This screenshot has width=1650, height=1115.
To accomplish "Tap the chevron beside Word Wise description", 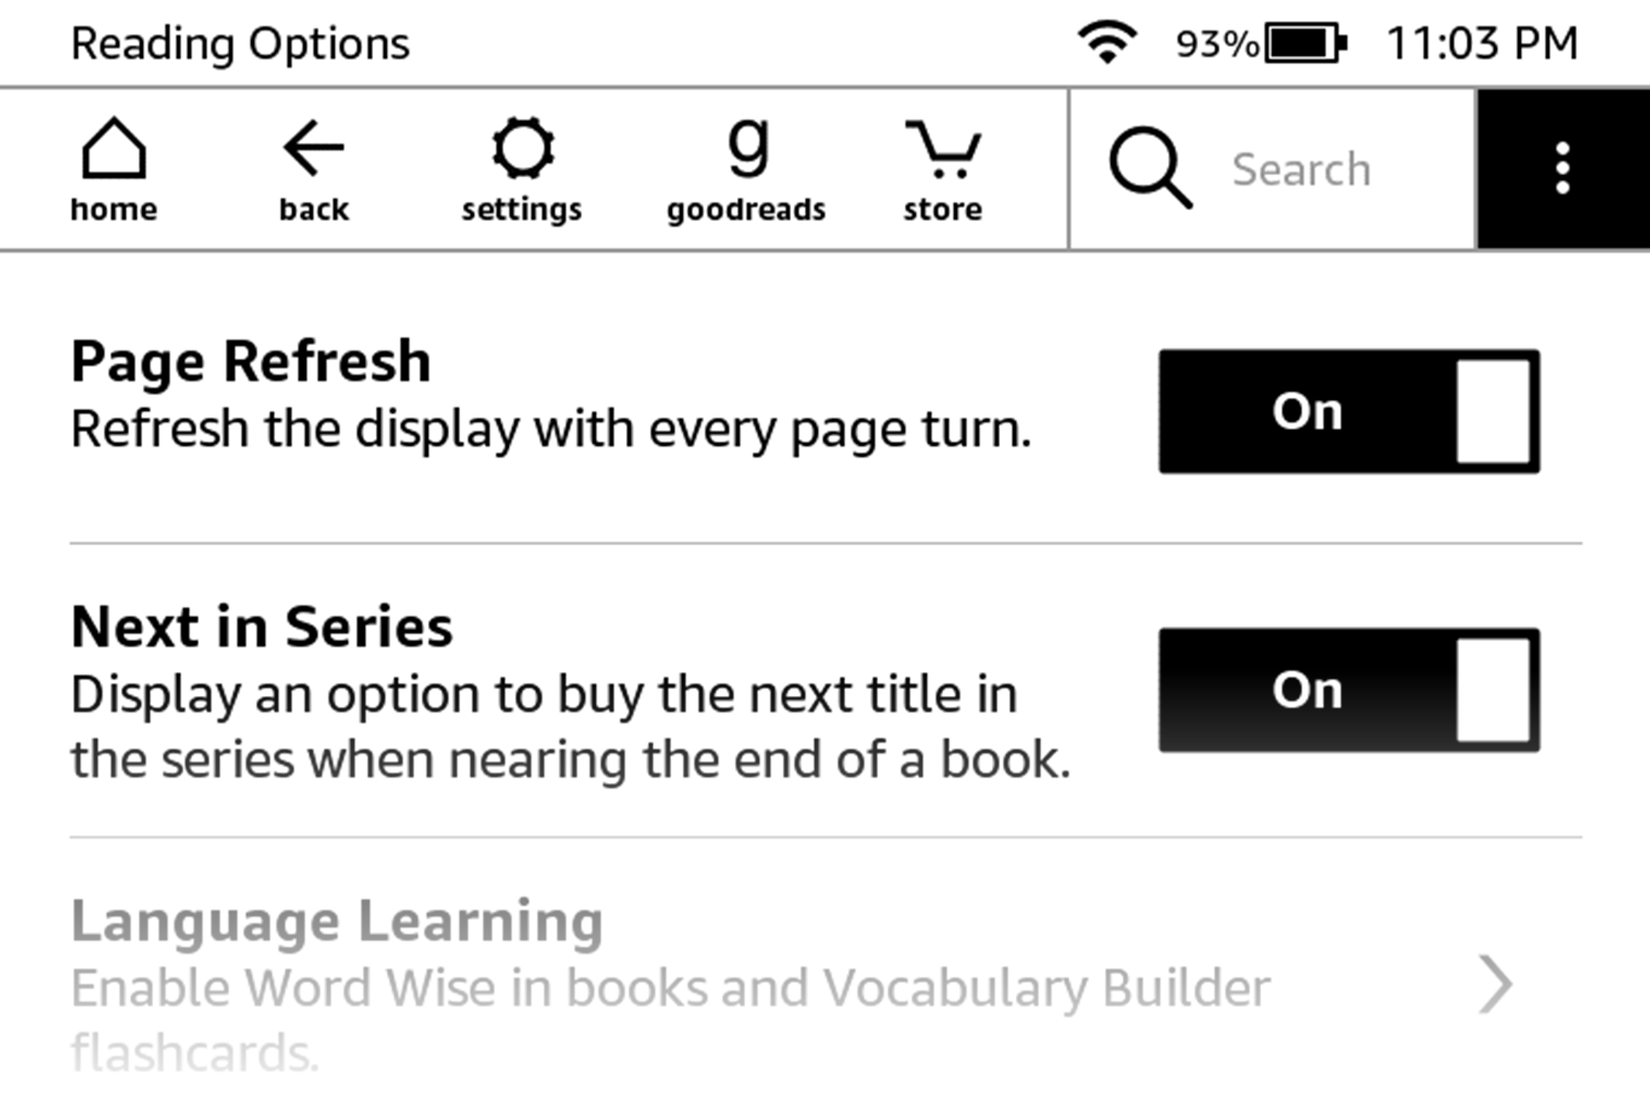I will (1497, 985).
